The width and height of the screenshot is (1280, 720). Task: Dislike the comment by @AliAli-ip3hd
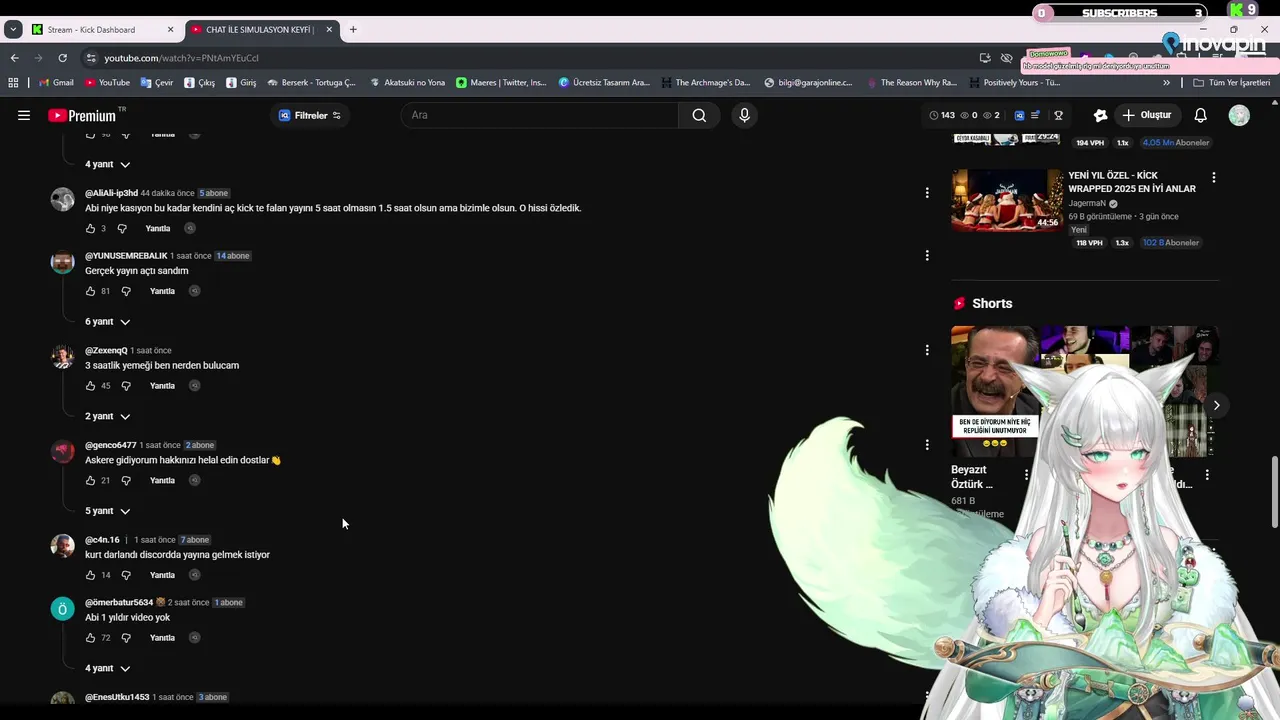tap(122, 228)
